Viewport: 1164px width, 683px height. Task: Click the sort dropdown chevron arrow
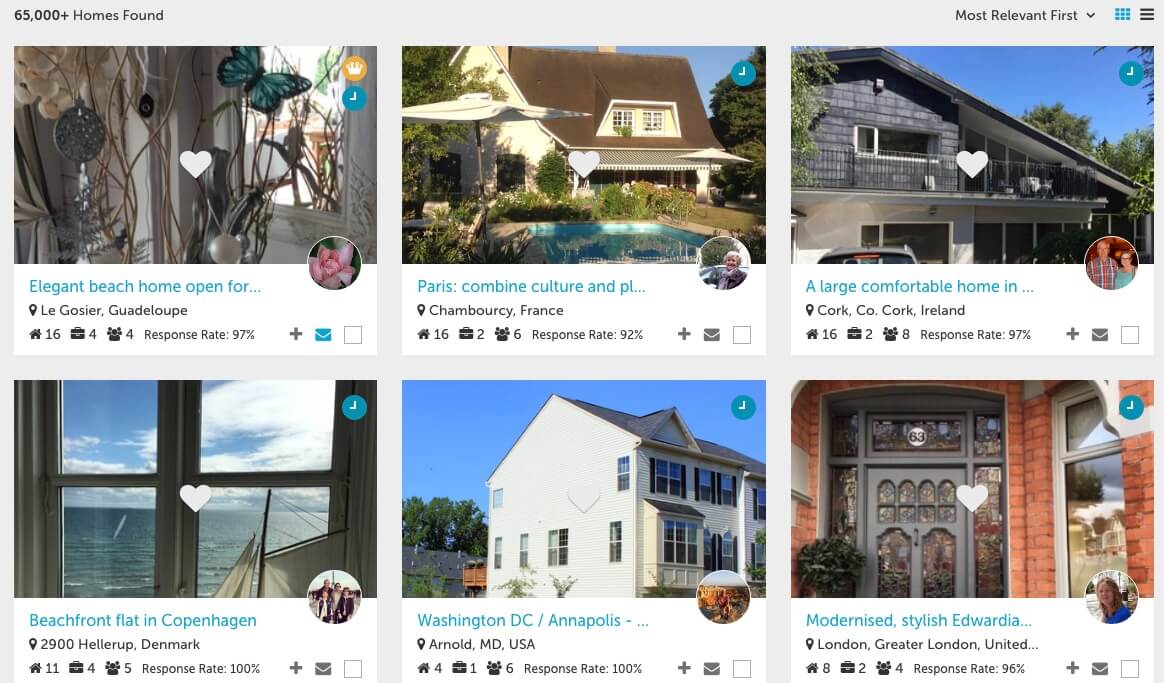(x=1091, y=15)
